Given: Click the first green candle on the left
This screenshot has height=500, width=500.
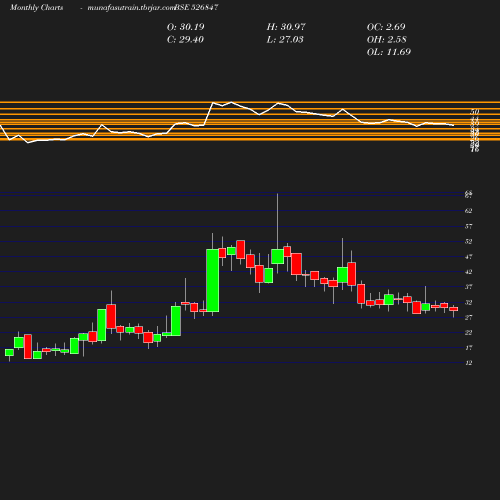Looking at the screenshot, I should tap(9, 352).
